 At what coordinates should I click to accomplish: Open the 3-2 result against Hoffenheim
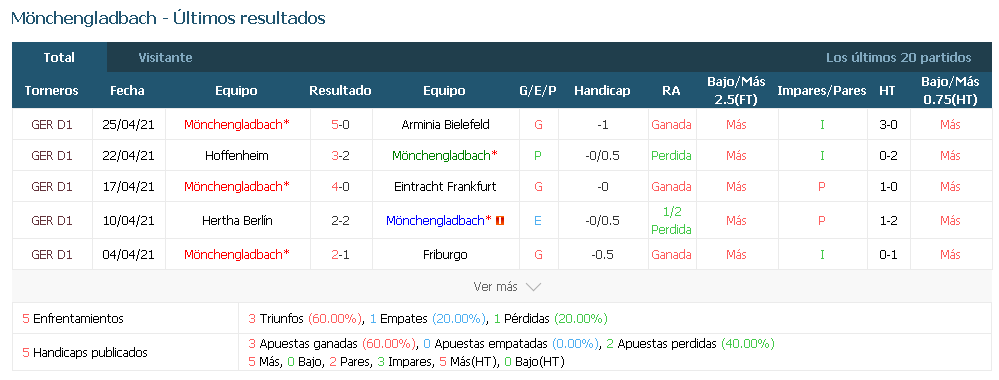tap(340, 156)
